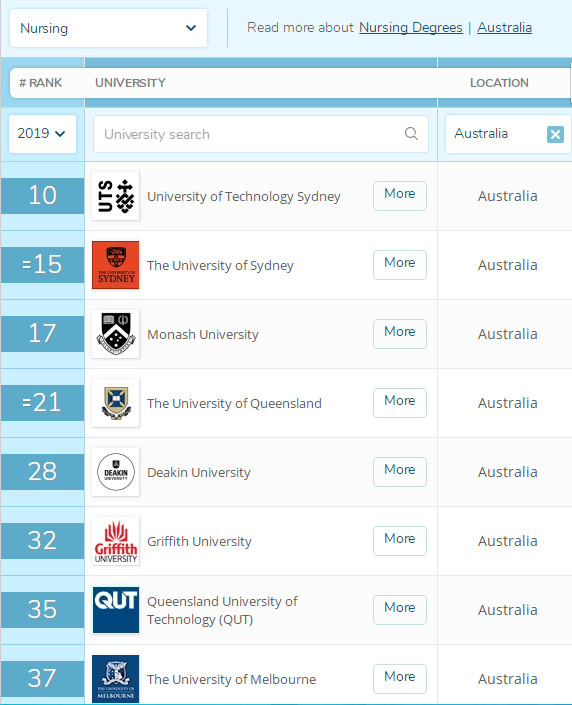Click rank 10 cell
The height and width of the screenshot is (705, 572).
click(x=42, y=196)
